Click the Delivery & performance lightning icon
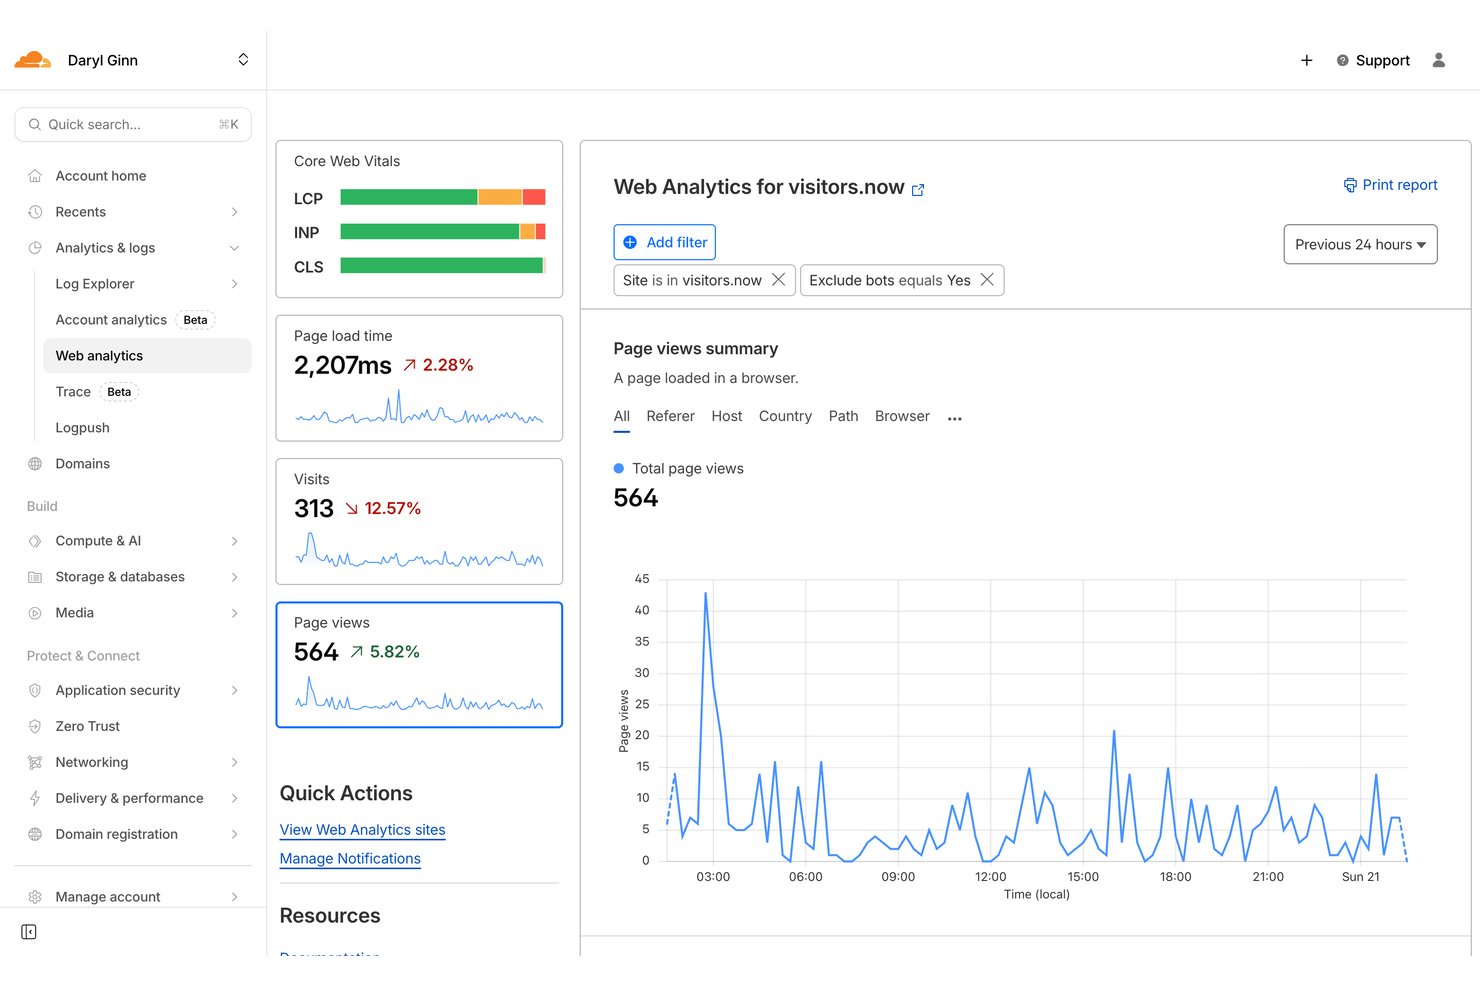The image size is (1480, 987). click(35, 798)
